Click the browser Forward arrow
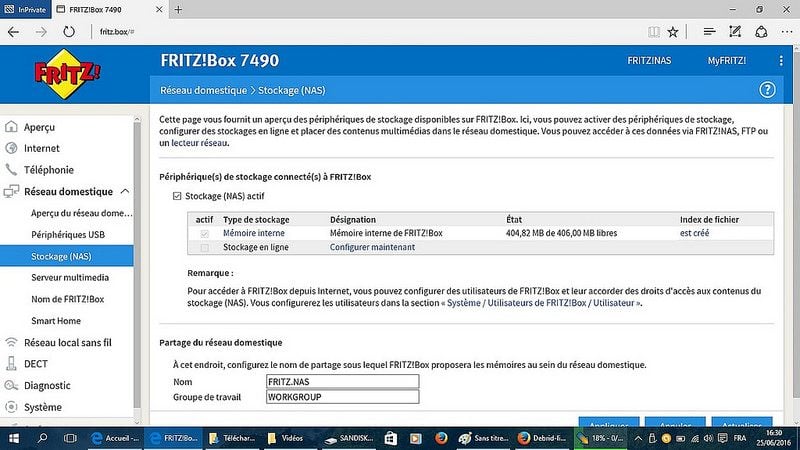The image size is (800, 450). pyautogui.click(x=41, y=32)
